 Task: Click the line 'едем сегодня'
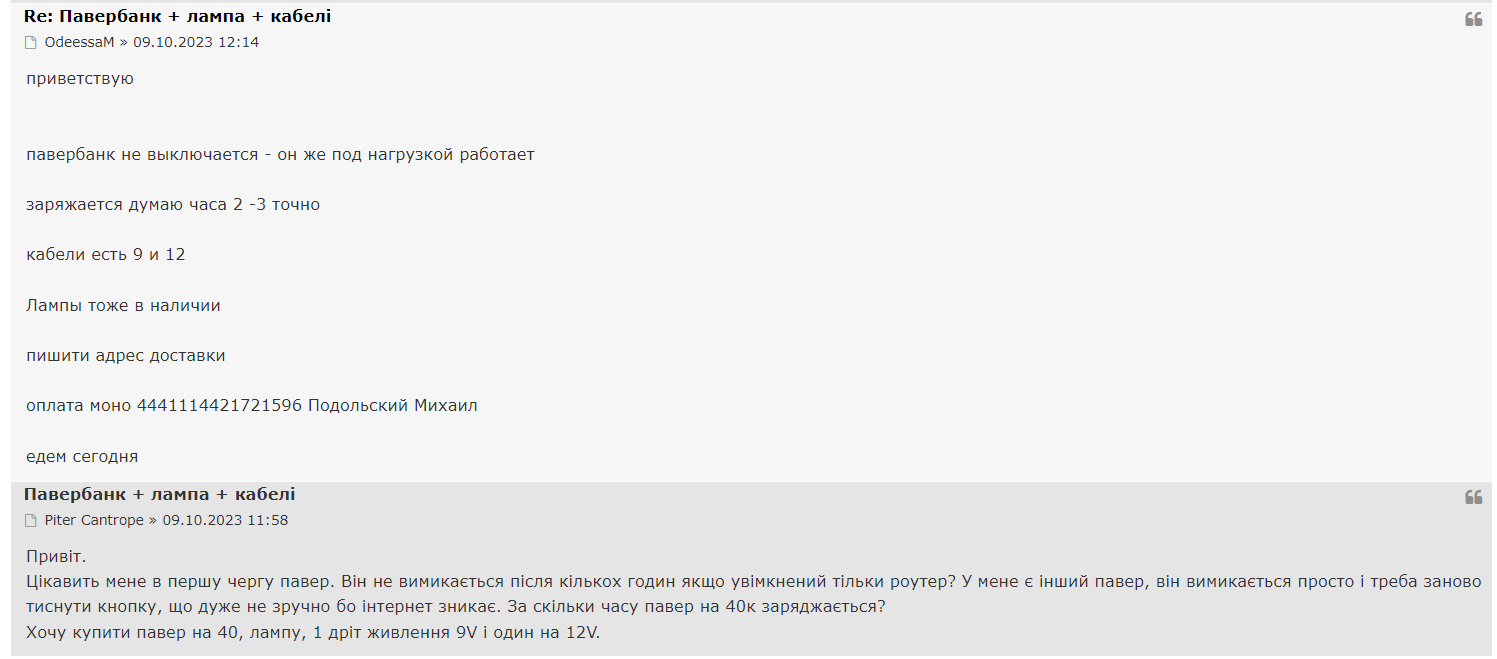coord(82,457)
